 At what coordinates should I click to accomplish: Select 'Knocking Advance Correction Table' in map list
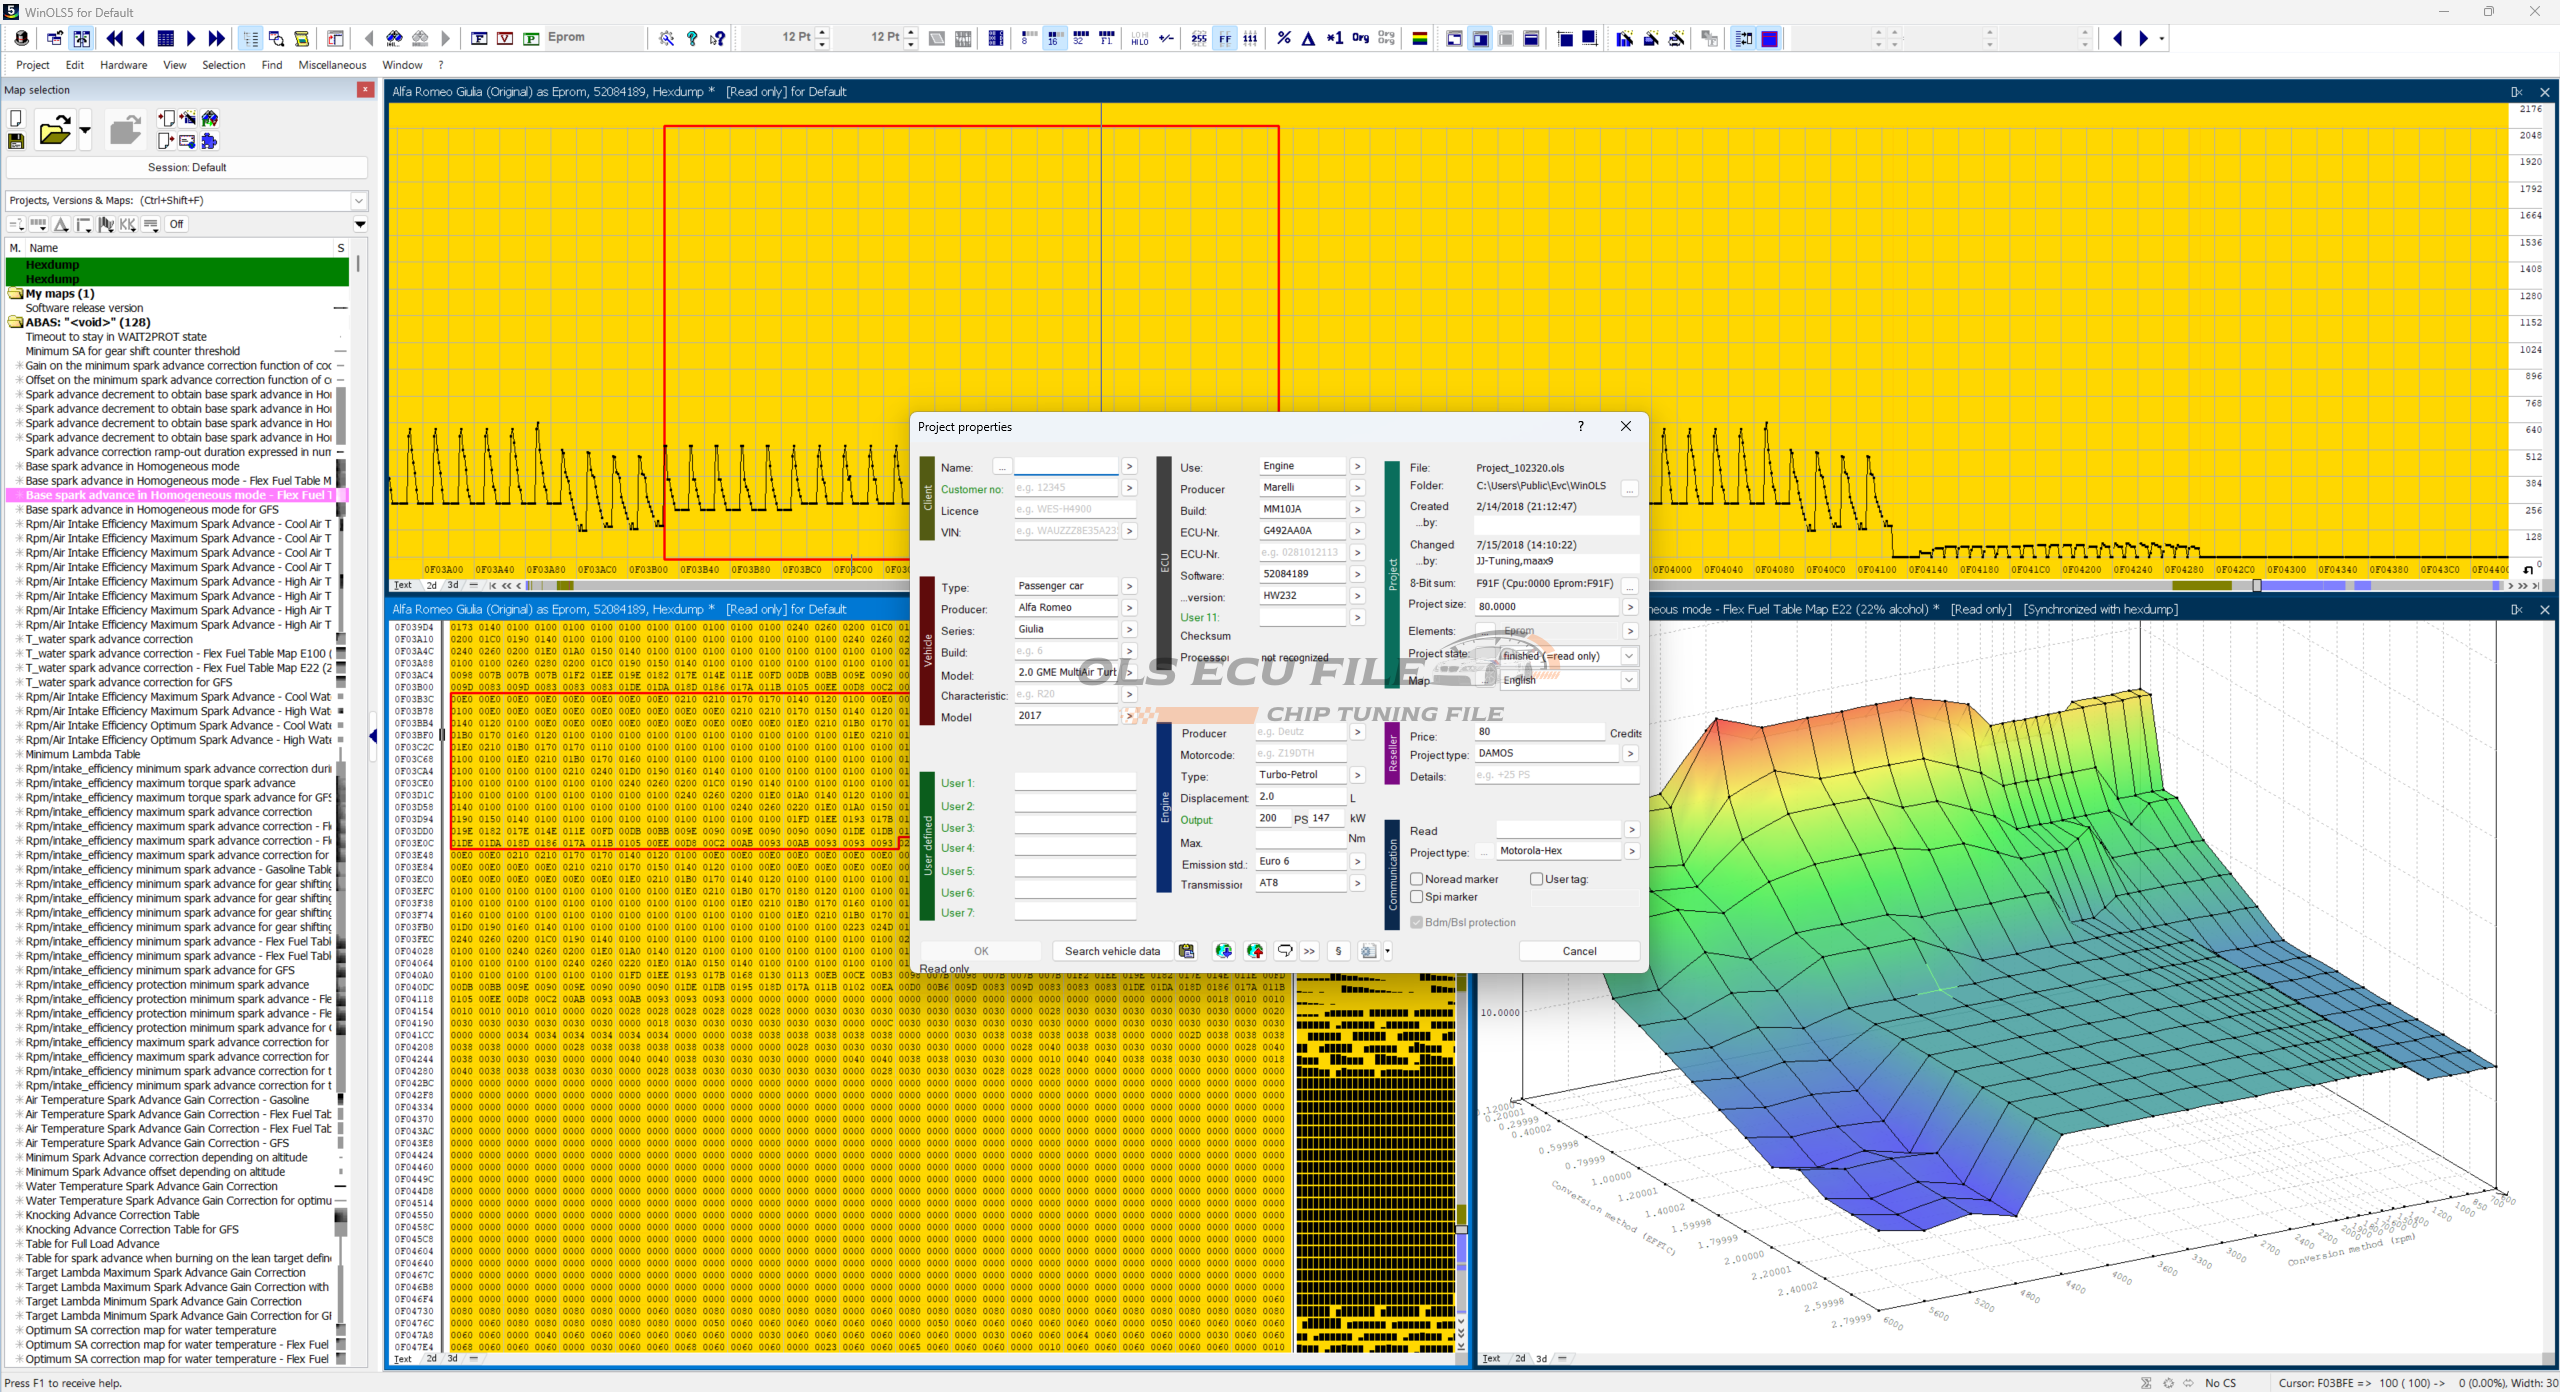[112, 1215]
